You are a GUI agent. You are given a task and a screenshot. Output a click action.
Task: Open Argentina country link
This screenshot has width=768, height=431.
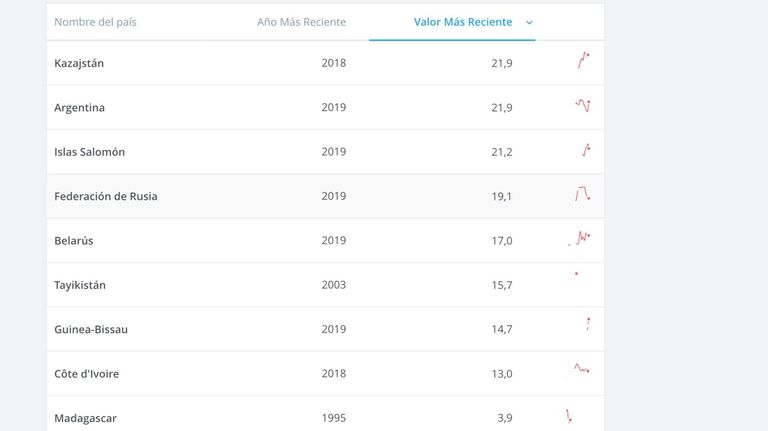coord(79,108)
